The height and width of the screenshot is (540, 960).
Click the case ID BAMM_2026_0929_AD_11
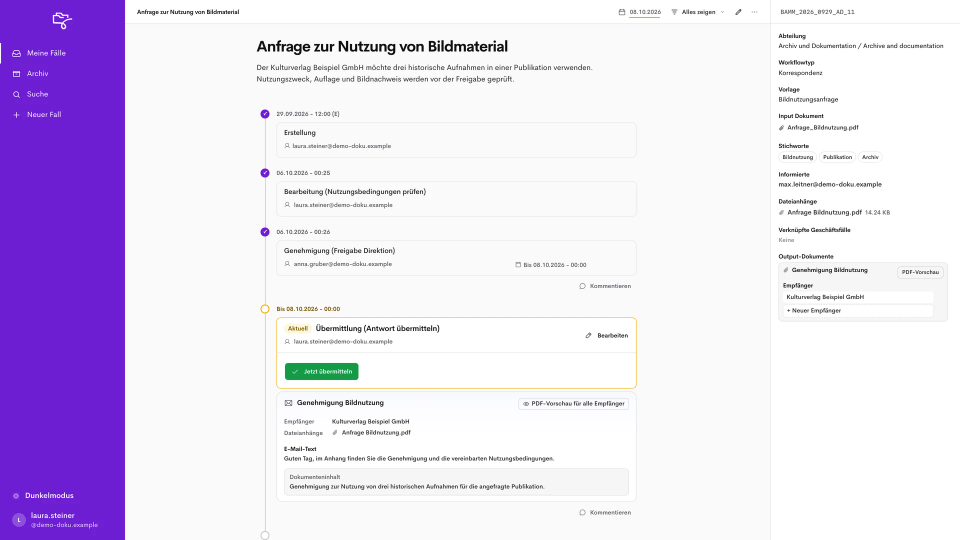pos(817,12)
